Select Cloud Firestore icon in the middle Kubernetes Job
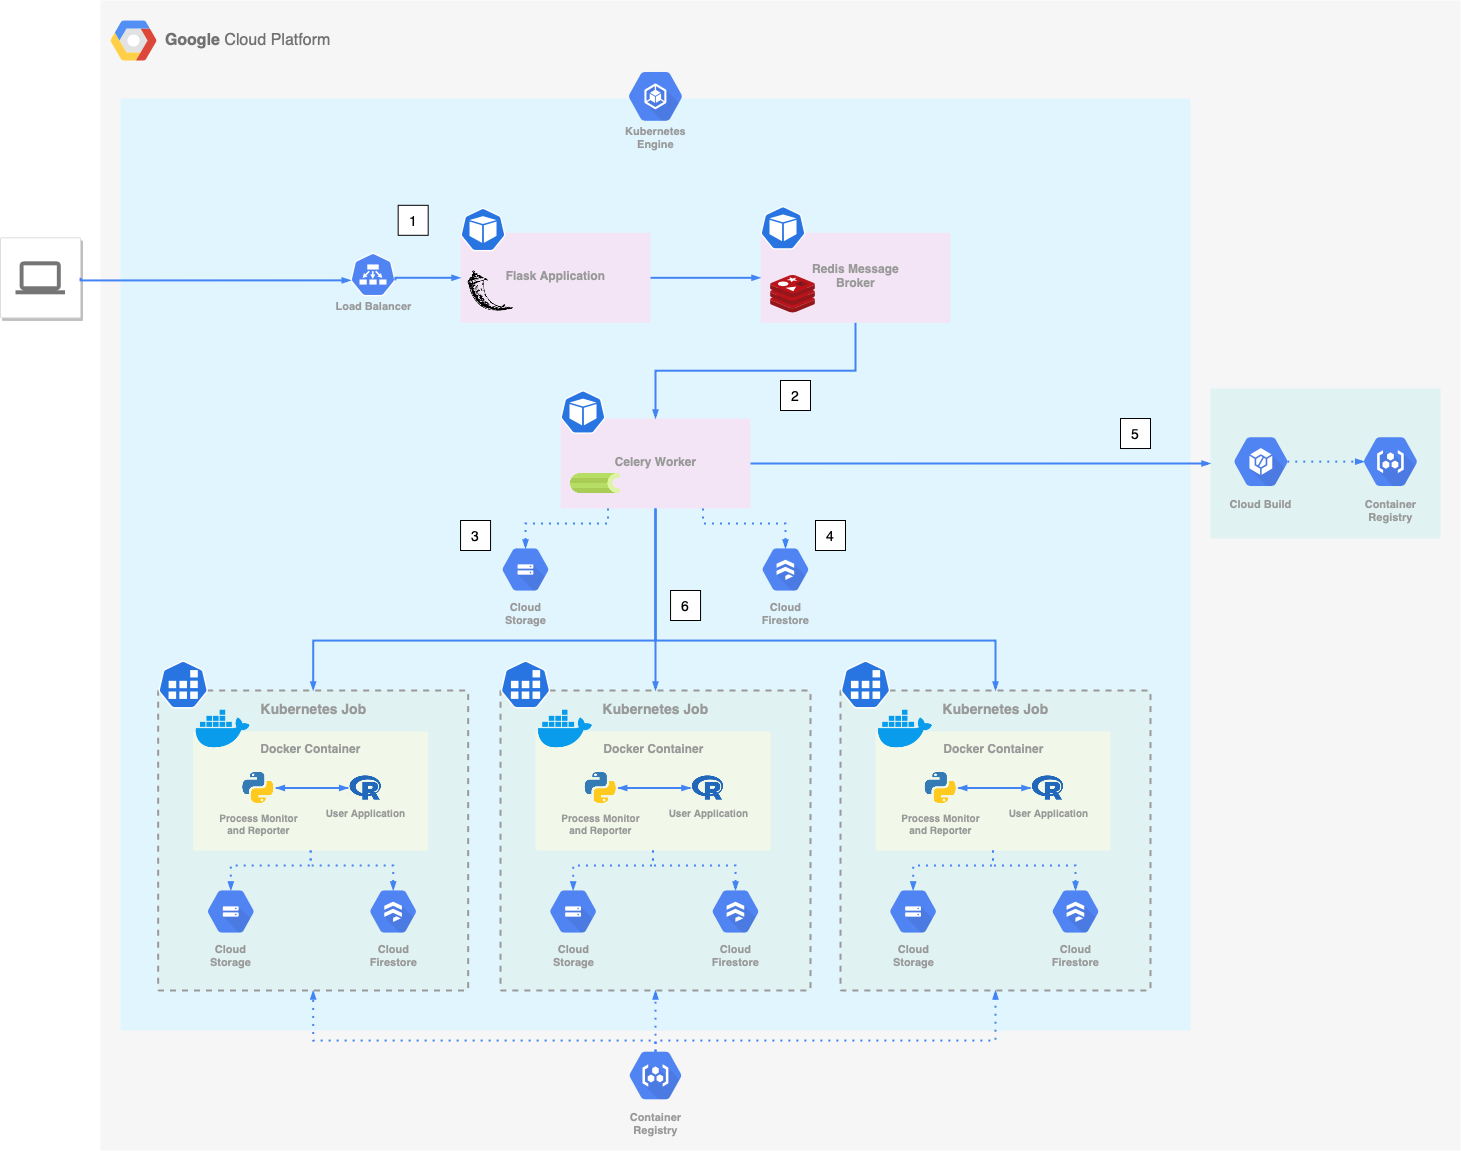 tap(735, 912)
